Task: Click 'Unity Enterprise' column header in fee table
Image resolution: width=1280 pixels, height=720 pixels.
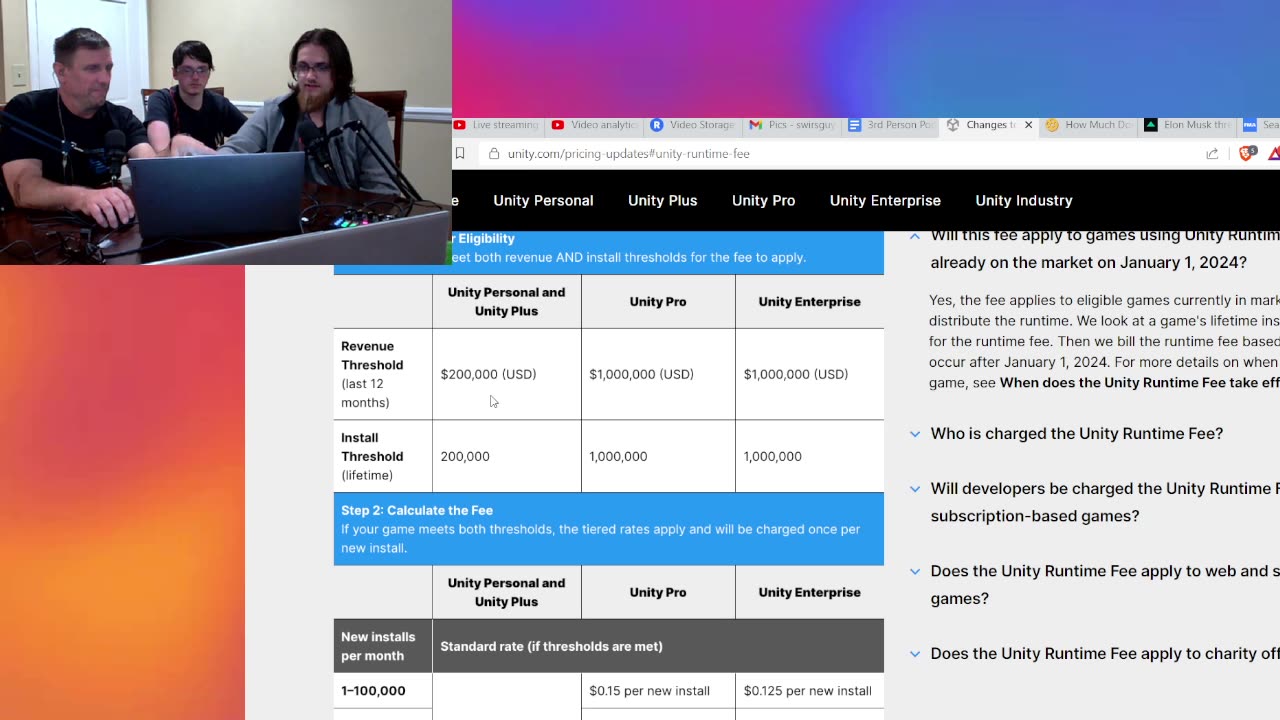Action: pyautogui.click(x=809, y=592)
